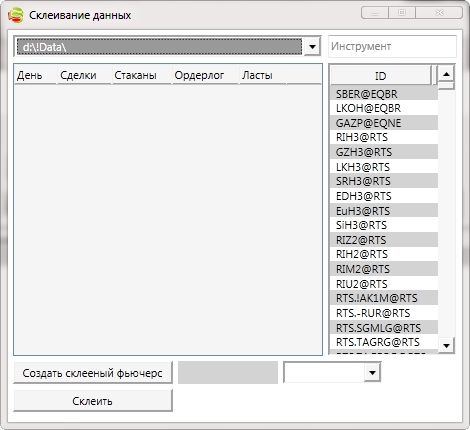The width and height of the screenshot is (470, 430).
Task: Pick RTS.!AK1M@RTS in the ID list
Action: pos(384,298)
